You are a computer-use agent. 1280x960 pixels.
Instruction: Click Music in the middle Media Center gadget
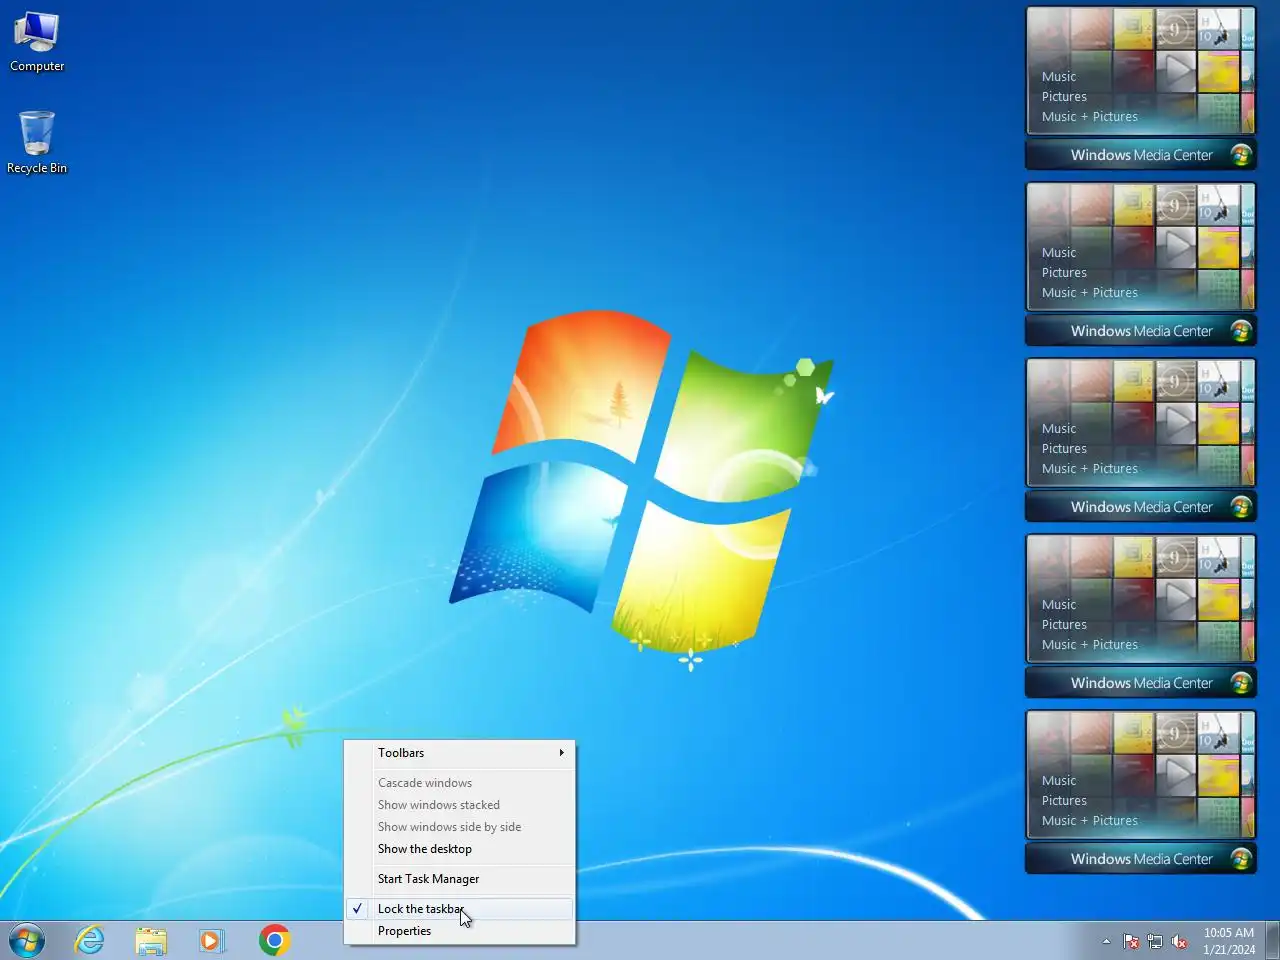point(1059,429)
